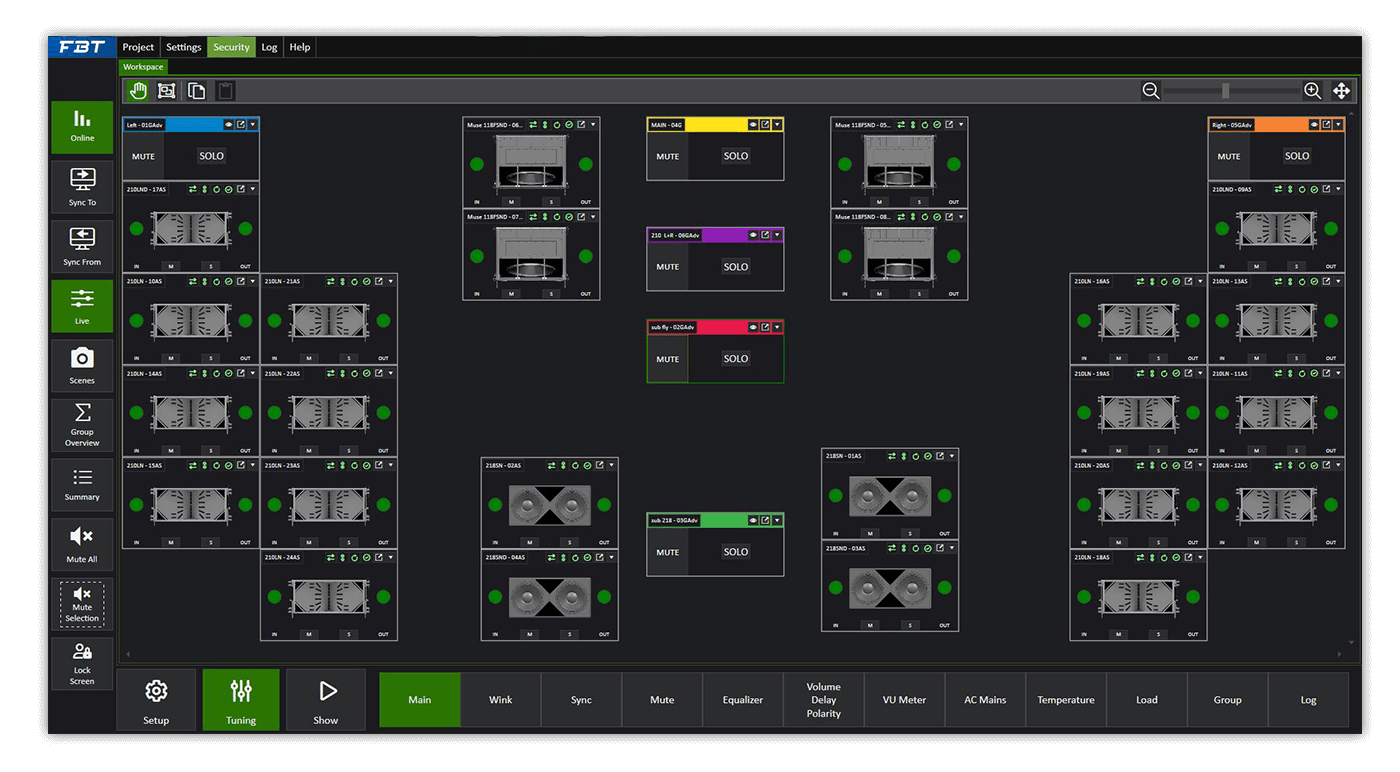The image size is (1400, 772).
Task: Expand dropdown arrow on sub fly - 02GAdv
Action: tap(777, 327)
